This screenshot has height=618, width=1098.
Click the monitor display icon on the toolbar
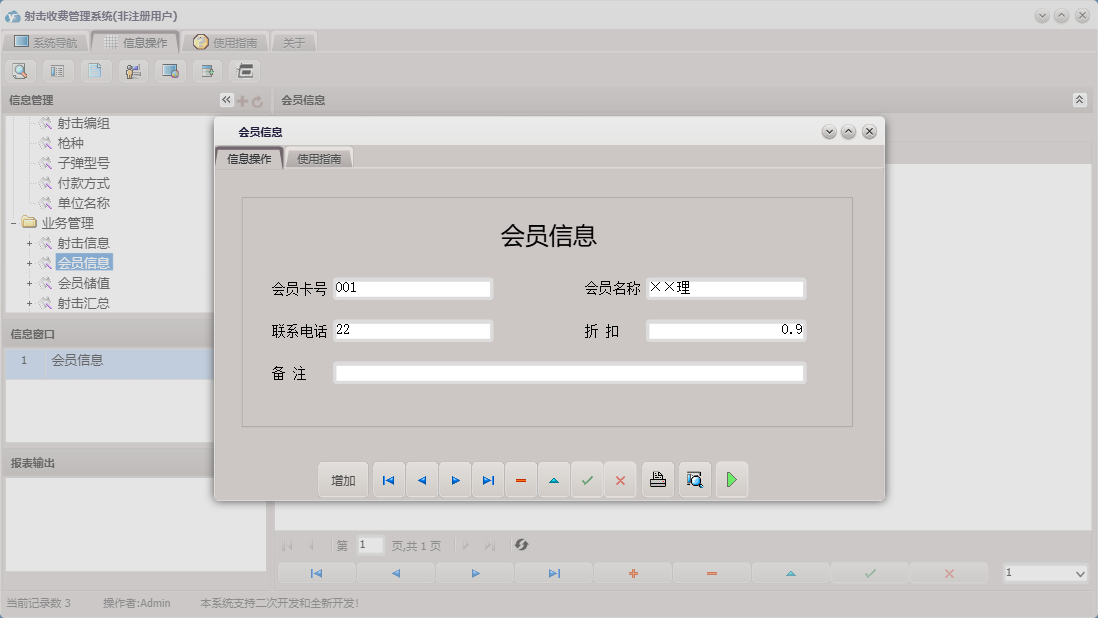[169, 70]
